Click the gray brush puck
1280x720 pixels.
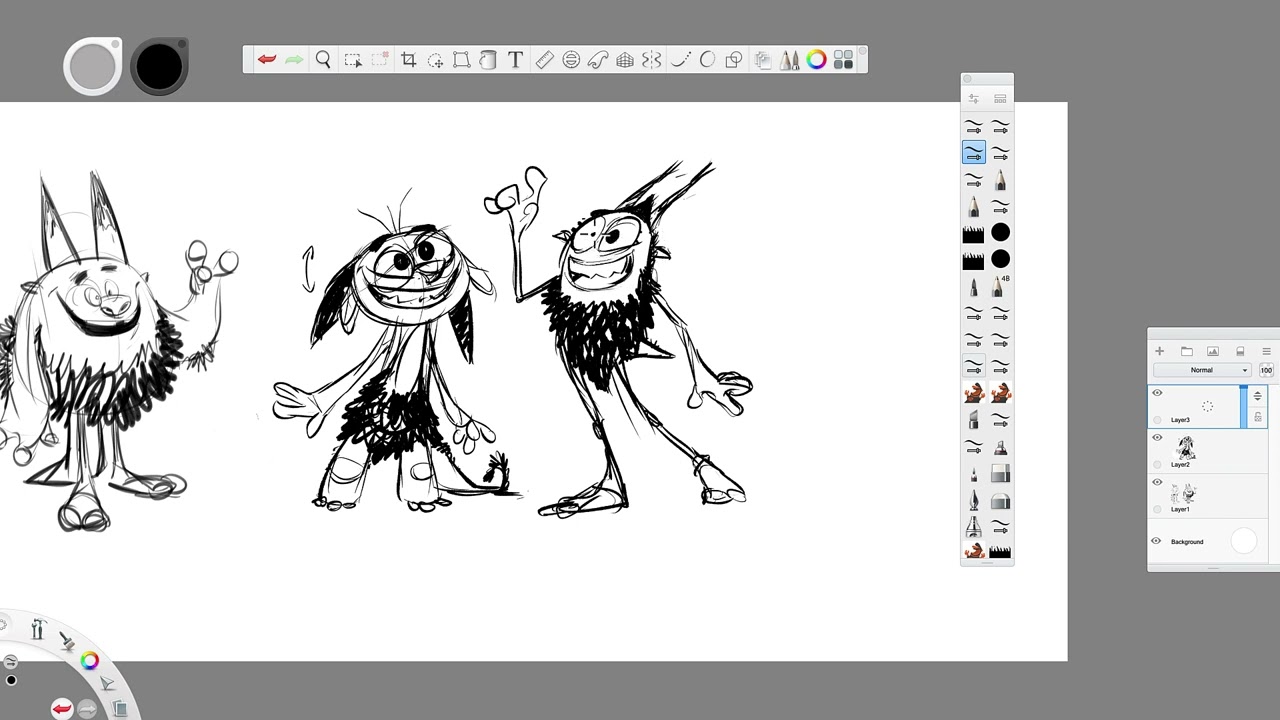pos(93,66)
